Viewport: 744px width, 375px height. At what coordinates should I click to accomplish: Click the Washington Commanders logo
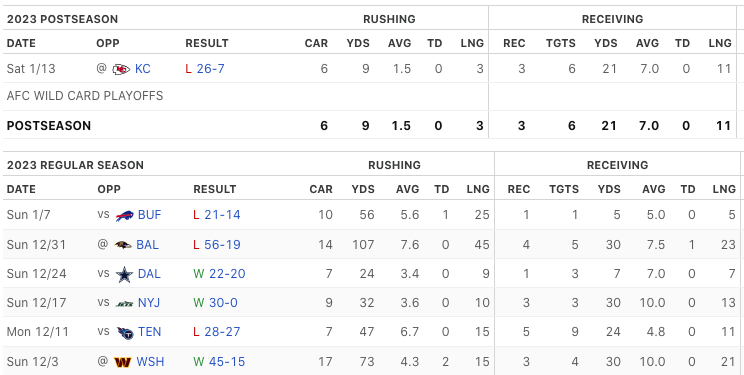pyautogui.click(x=122, y=362)
